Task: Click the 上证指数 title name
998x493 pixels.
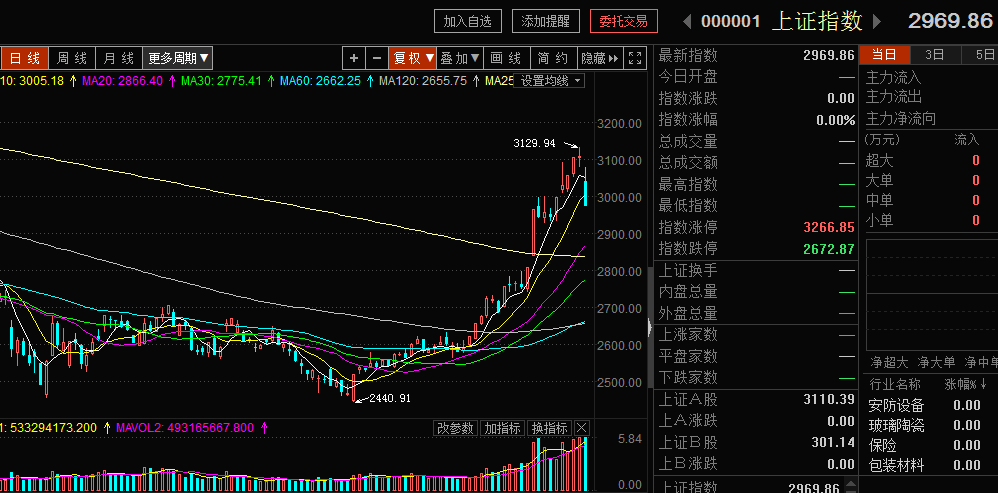Action: click(817, 21)
